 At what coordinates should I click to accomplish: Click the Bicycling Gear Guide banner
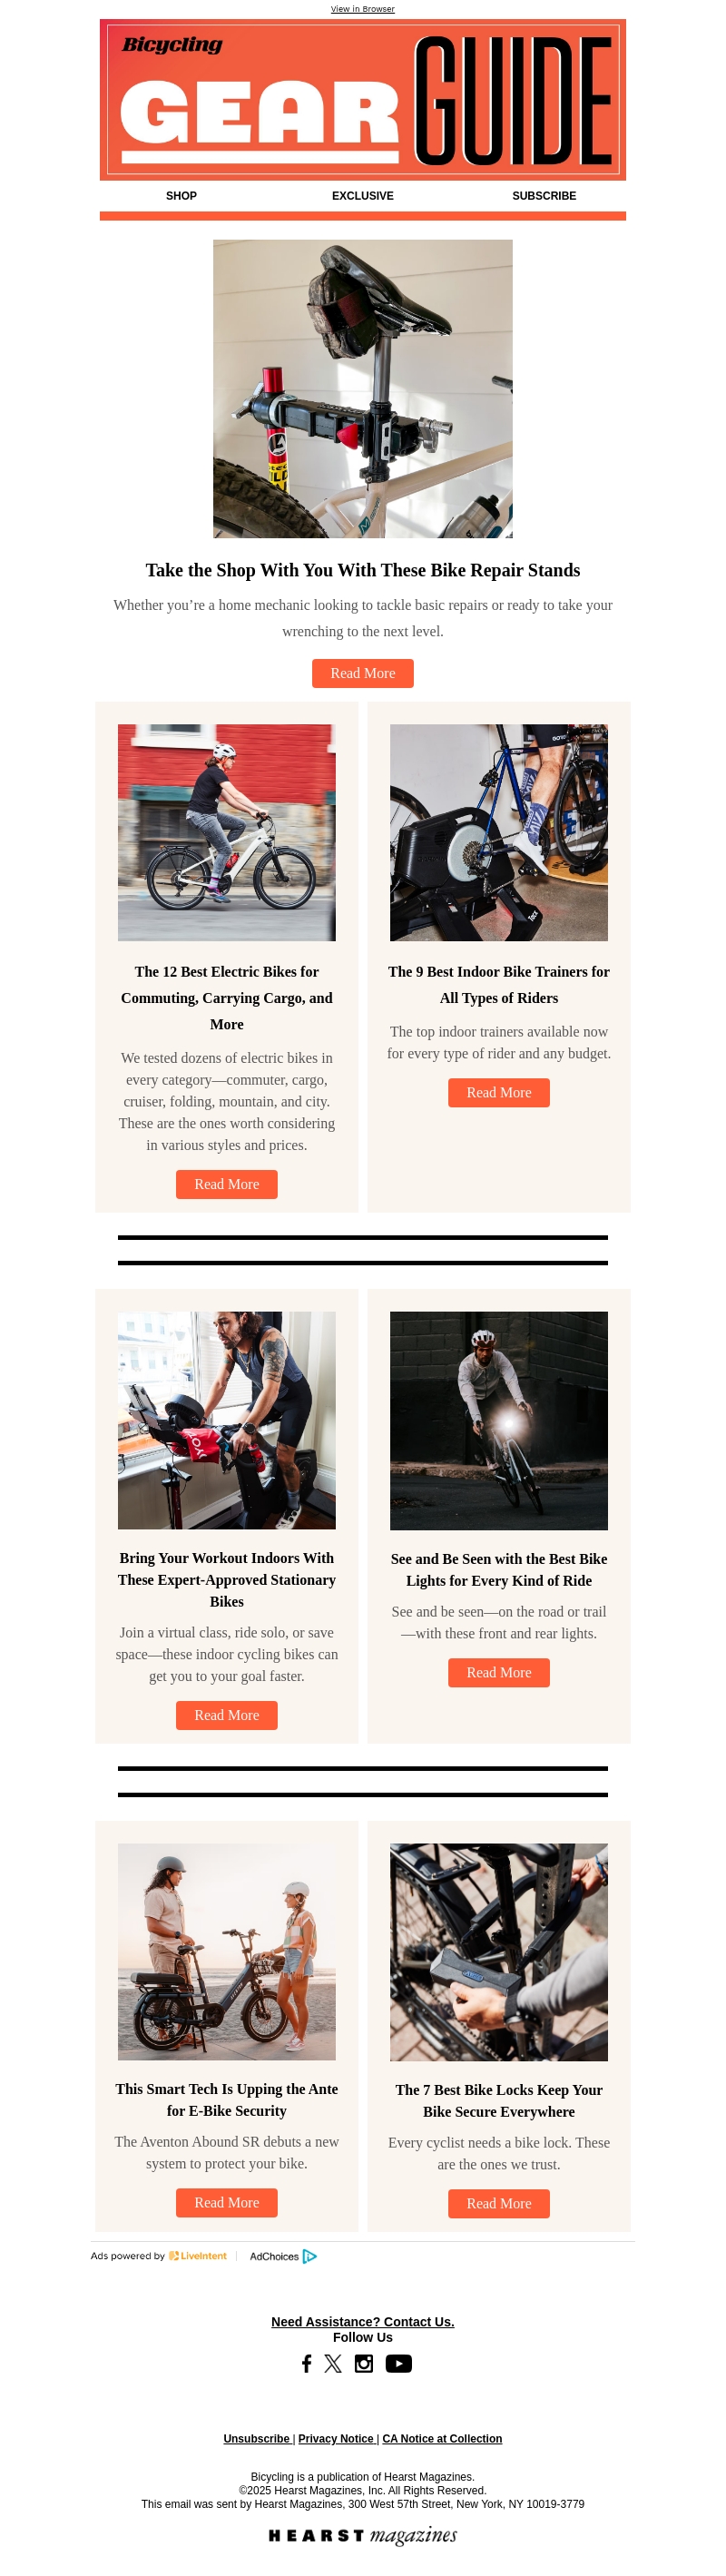coord(363,100)
